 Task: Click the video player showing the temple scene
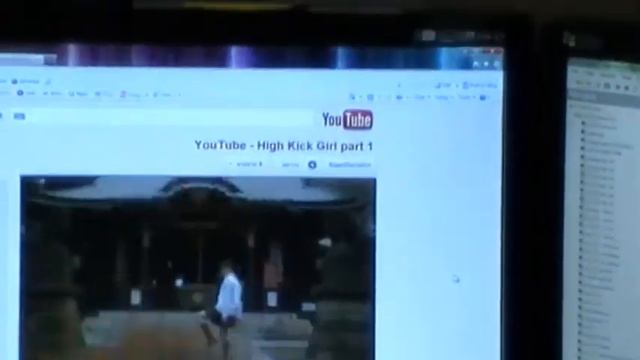(x=198, y=268)
